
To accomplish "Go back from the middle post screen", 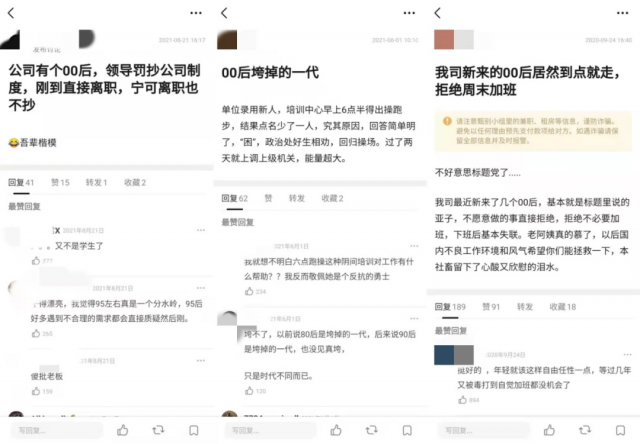I will (x=224, y=13).
